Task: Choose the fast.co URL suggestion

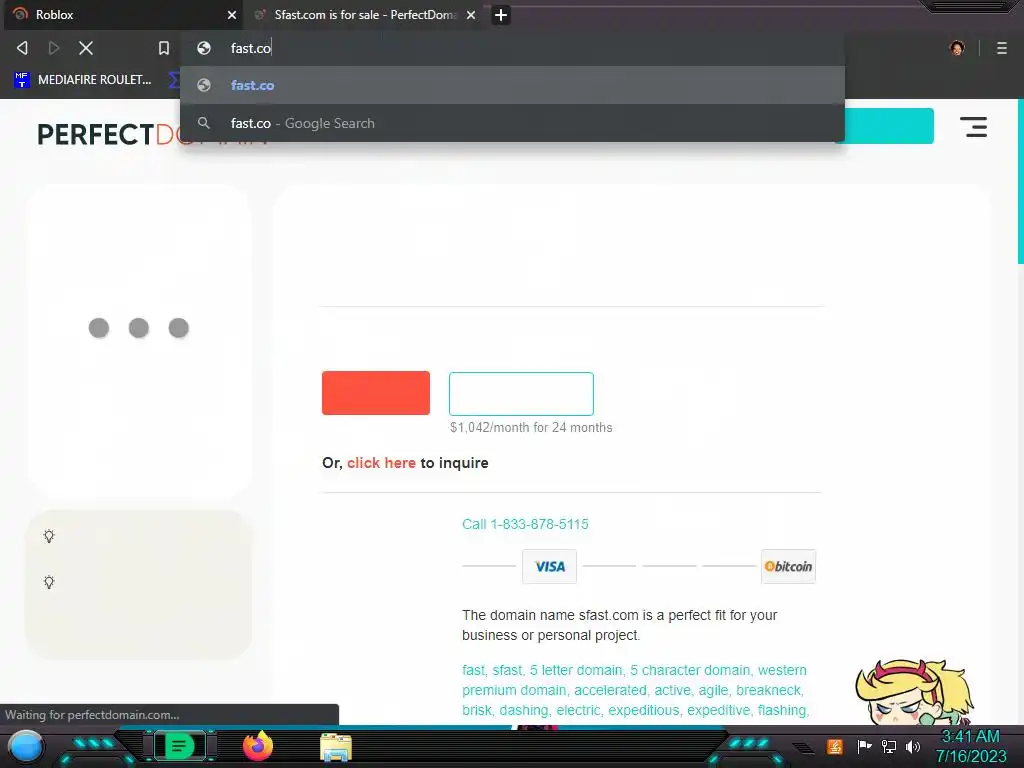Action: 512,85
